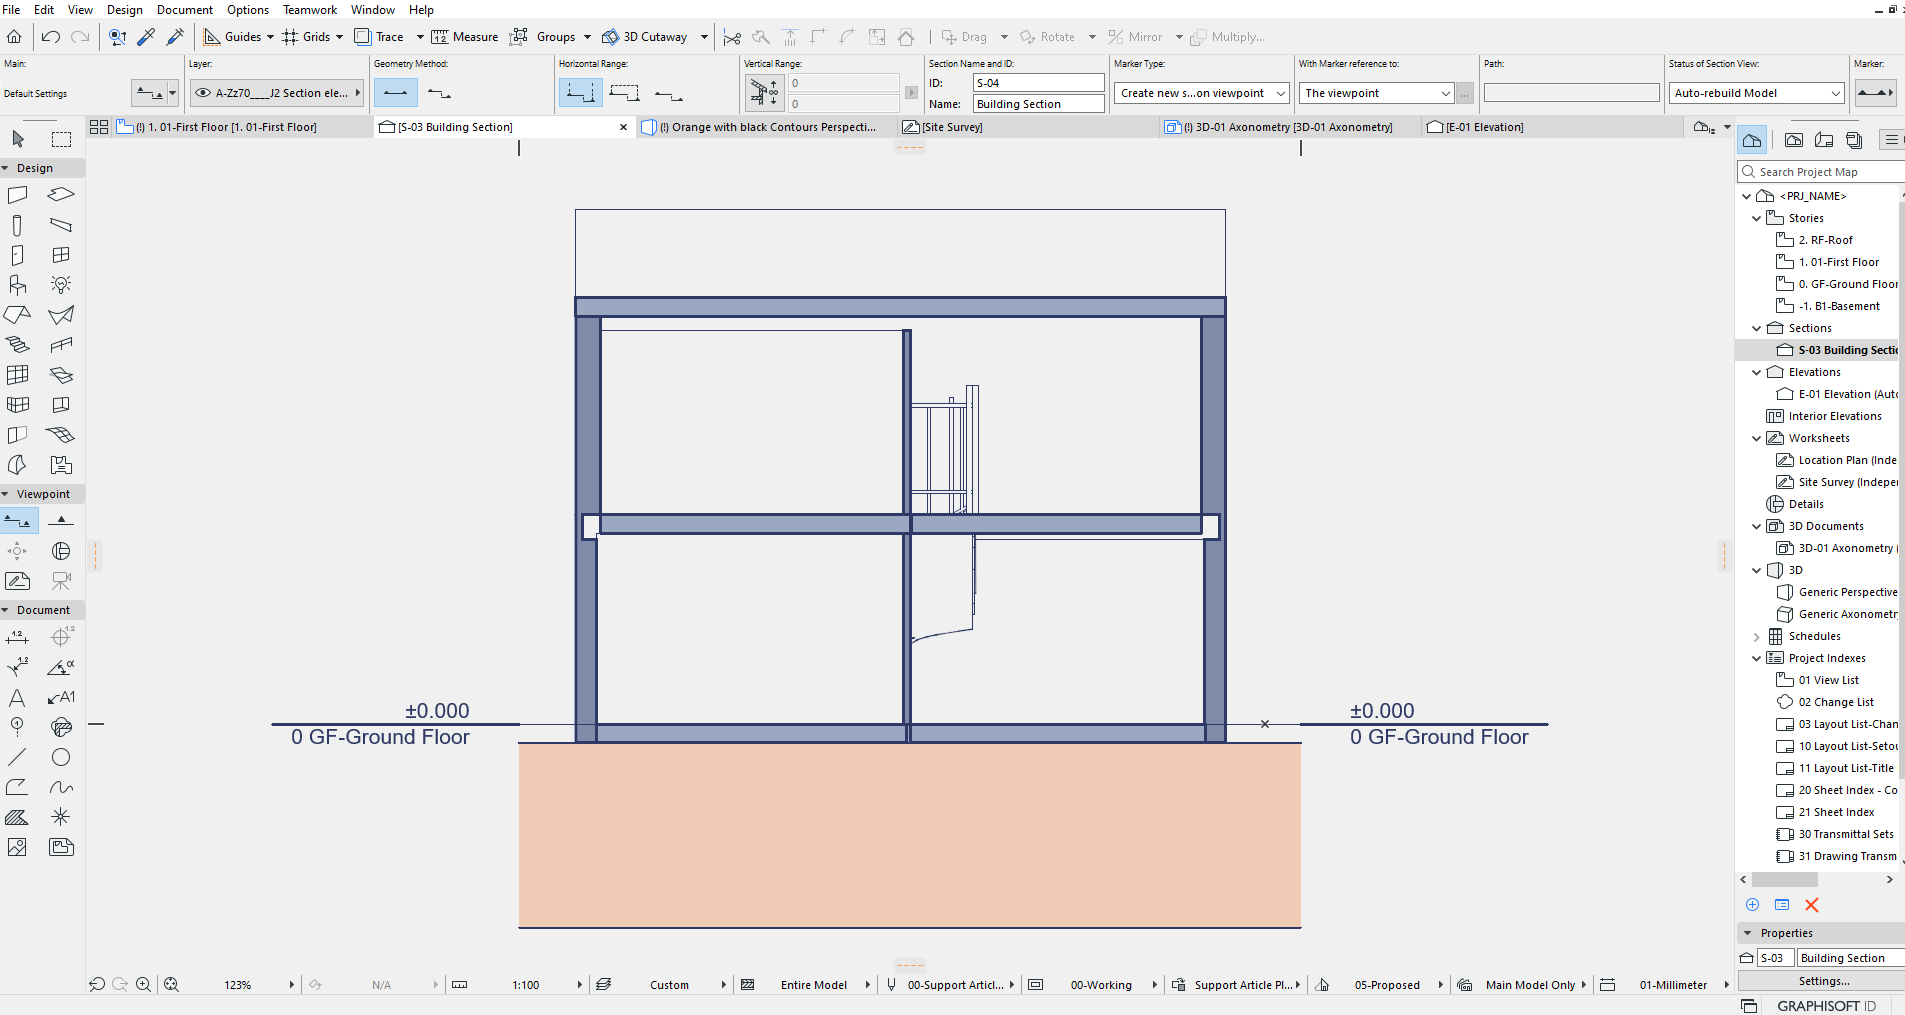
Task: Click the Settings... button
Action: (x=1824, y=981)
